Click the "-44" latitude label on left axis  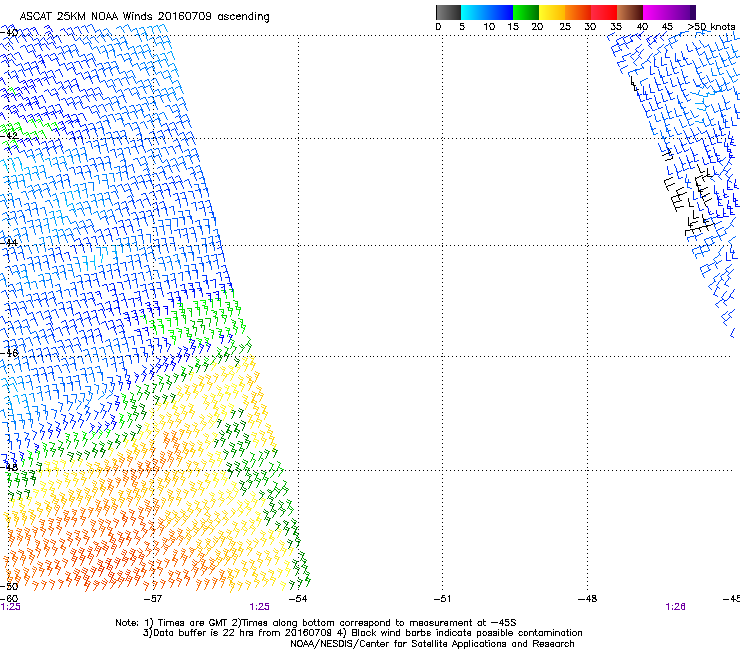(x=9, y=243)
